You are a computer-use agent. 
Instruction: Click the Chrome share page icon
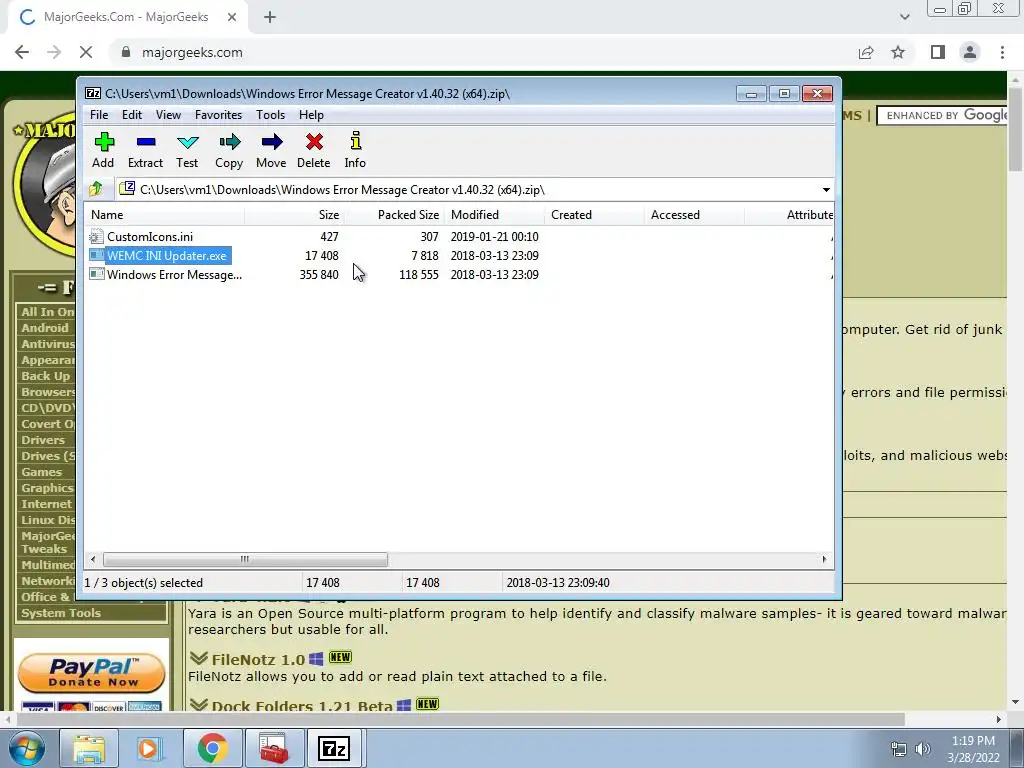coord(866,52)
